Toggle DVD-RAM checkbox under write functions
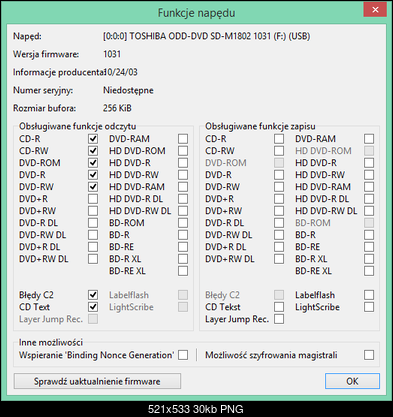 (x=369, y=139)
